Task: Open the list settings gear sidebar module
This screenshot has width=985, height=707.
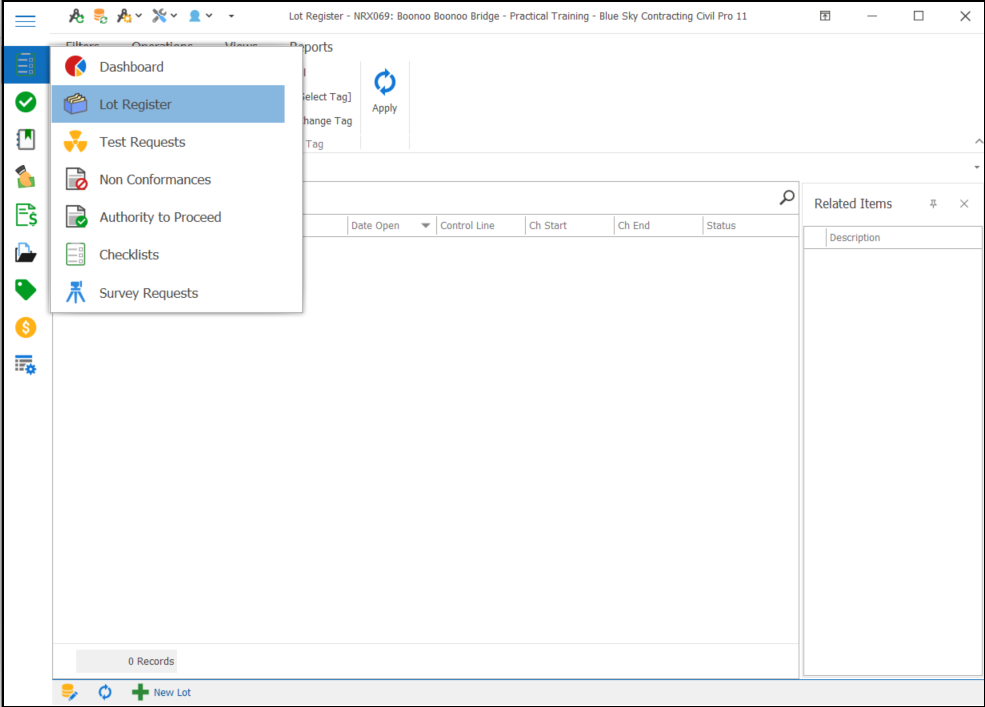Action: pyautogui.click(x=26, y=365)
